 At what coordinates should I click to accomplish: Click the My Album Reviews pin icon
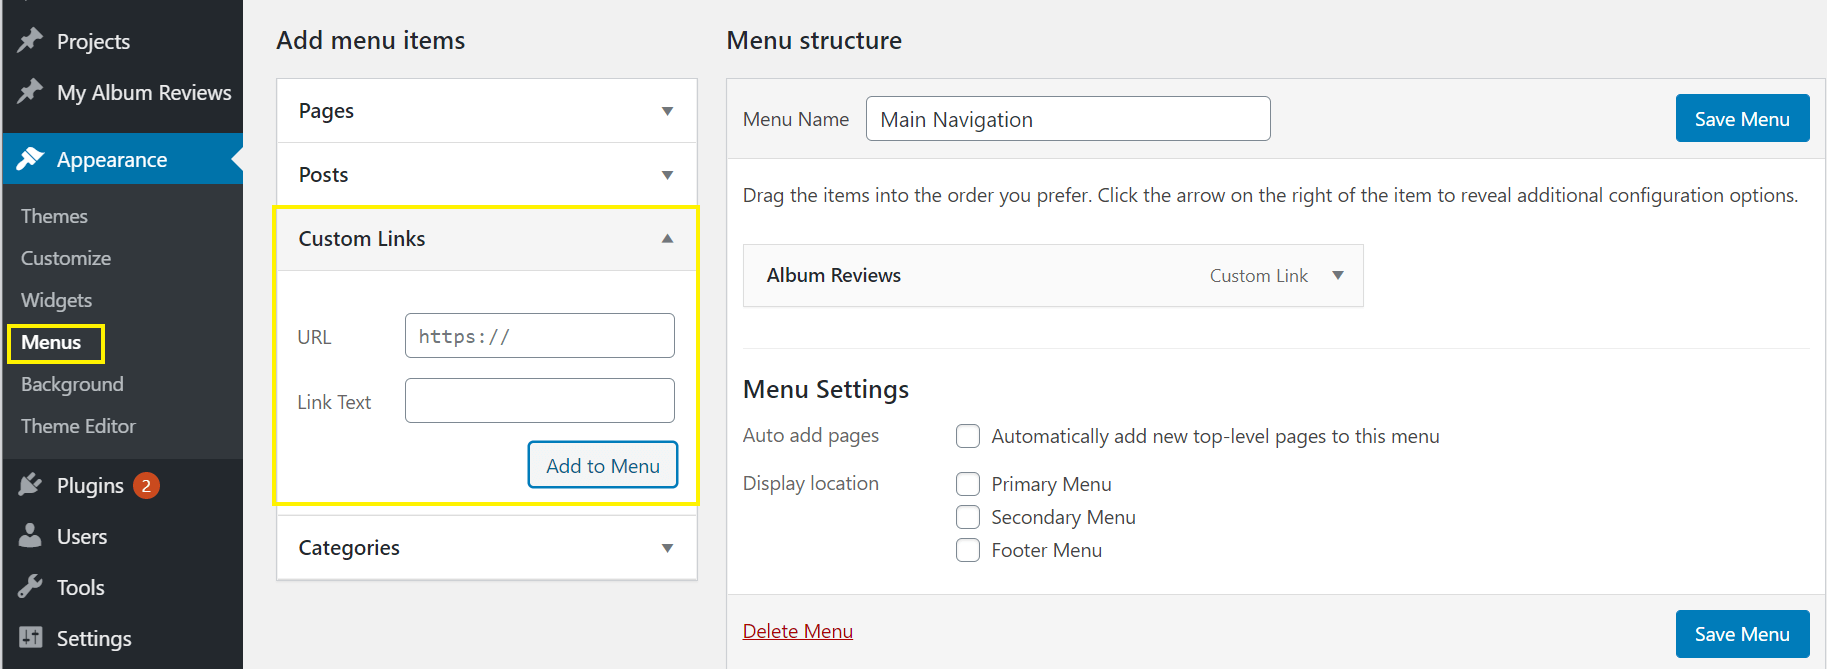[x=30, y=91]
